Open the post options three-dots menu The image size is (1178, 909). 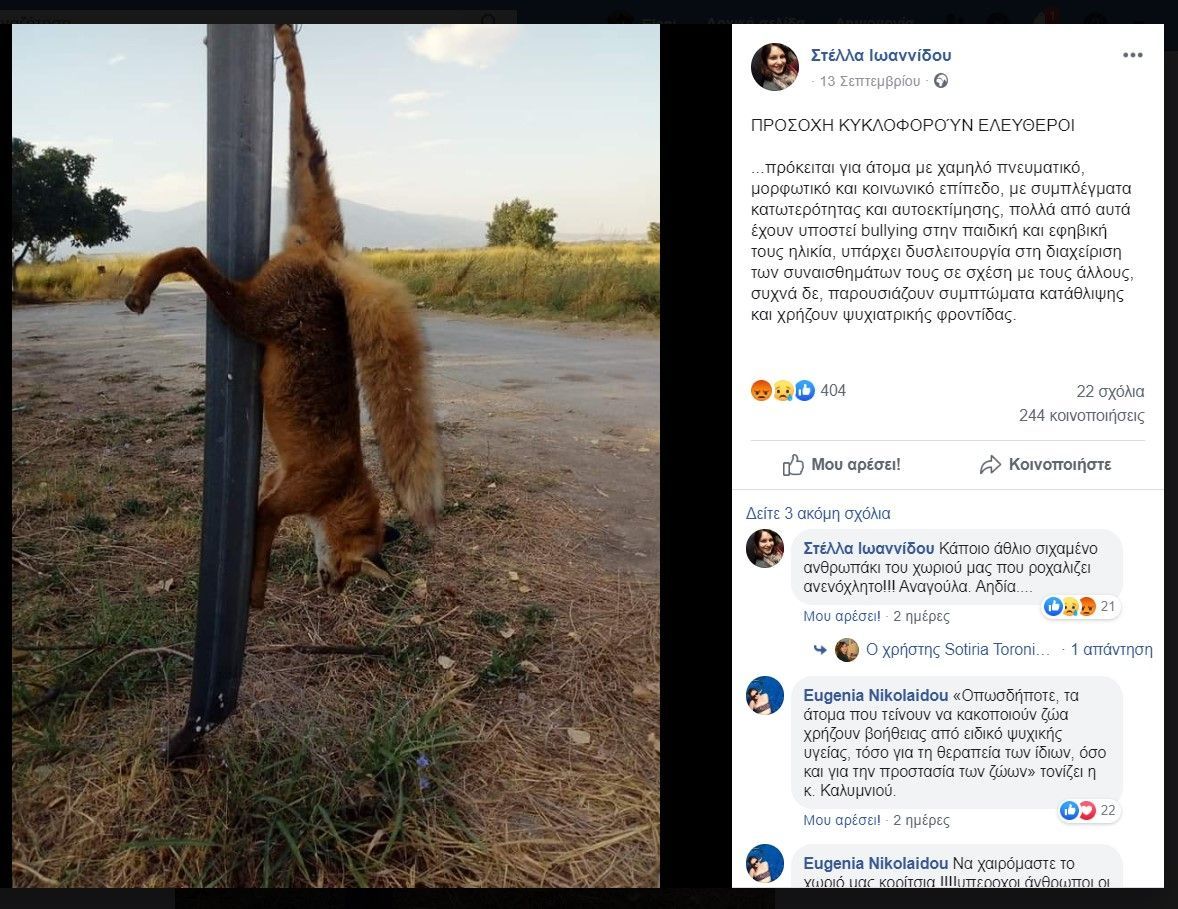(x=1132, y=55)
